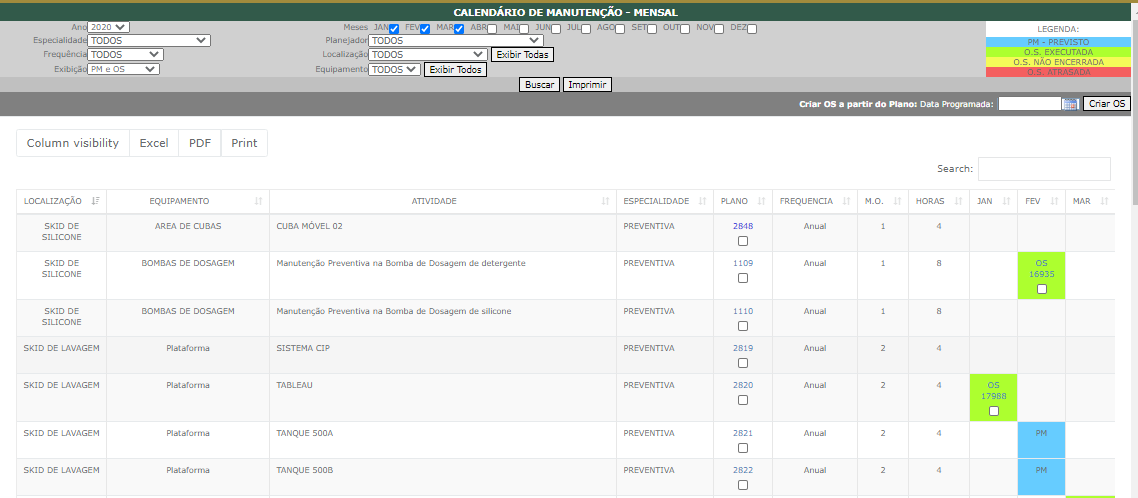Sort by Horas column arrows
Screen dimensions: 1138x498
pyautogui.click(x=957, y=201)
